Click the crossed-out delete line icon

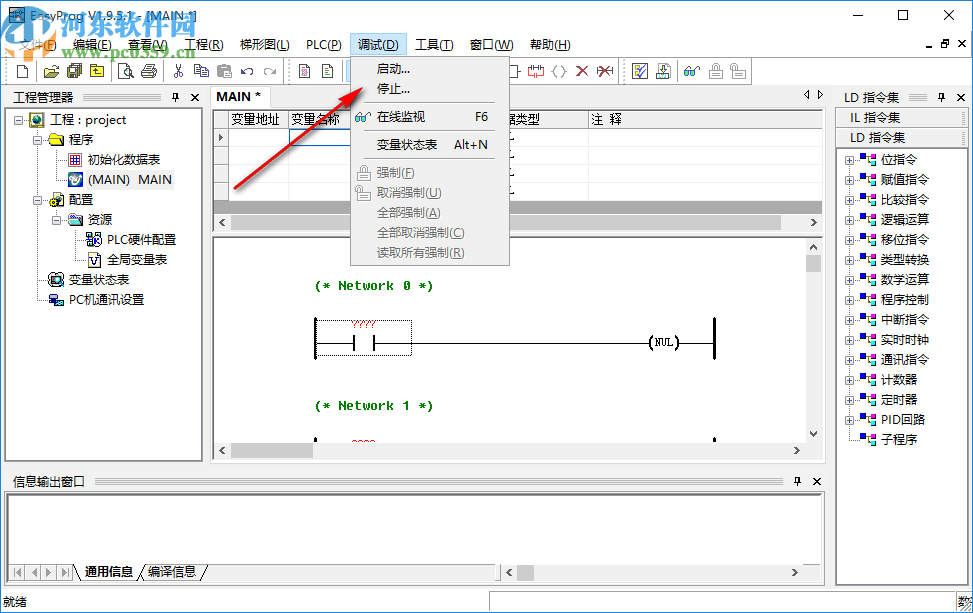pos(604,71)
